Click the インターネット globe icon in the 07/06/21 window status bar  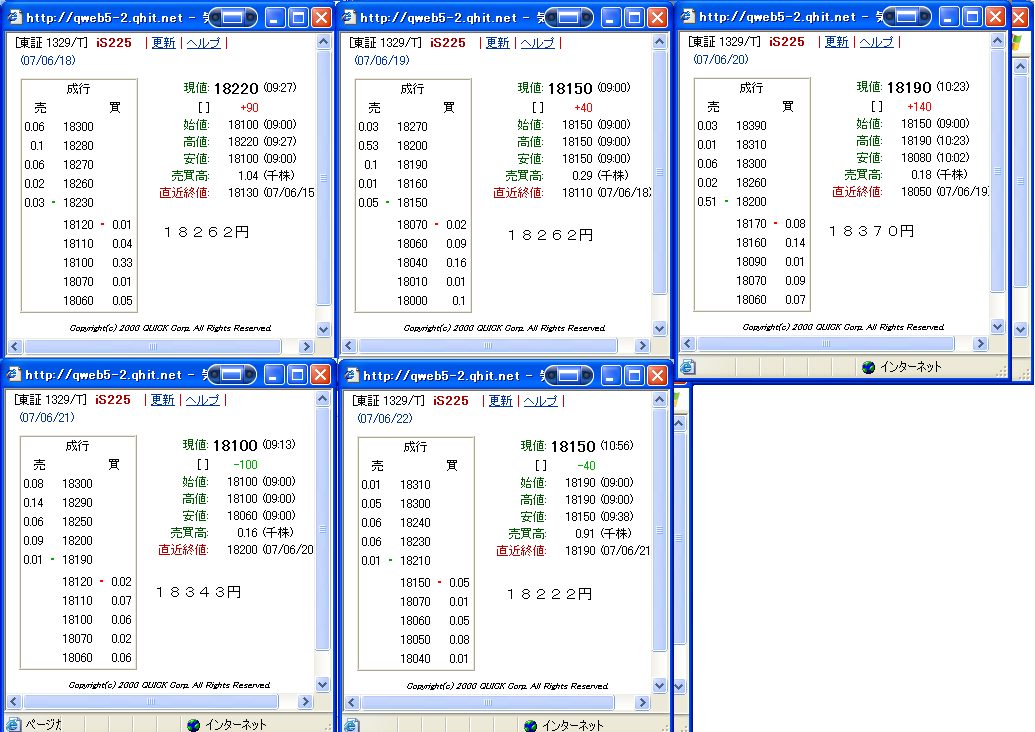pyautogui.click(x=193, y=724)
